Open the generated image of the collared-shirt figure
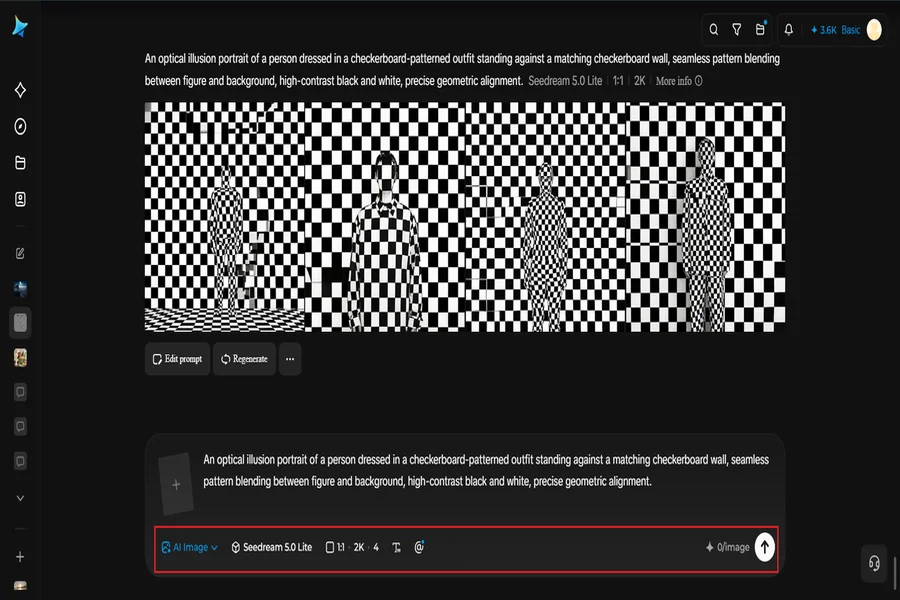 pos(385,217)
